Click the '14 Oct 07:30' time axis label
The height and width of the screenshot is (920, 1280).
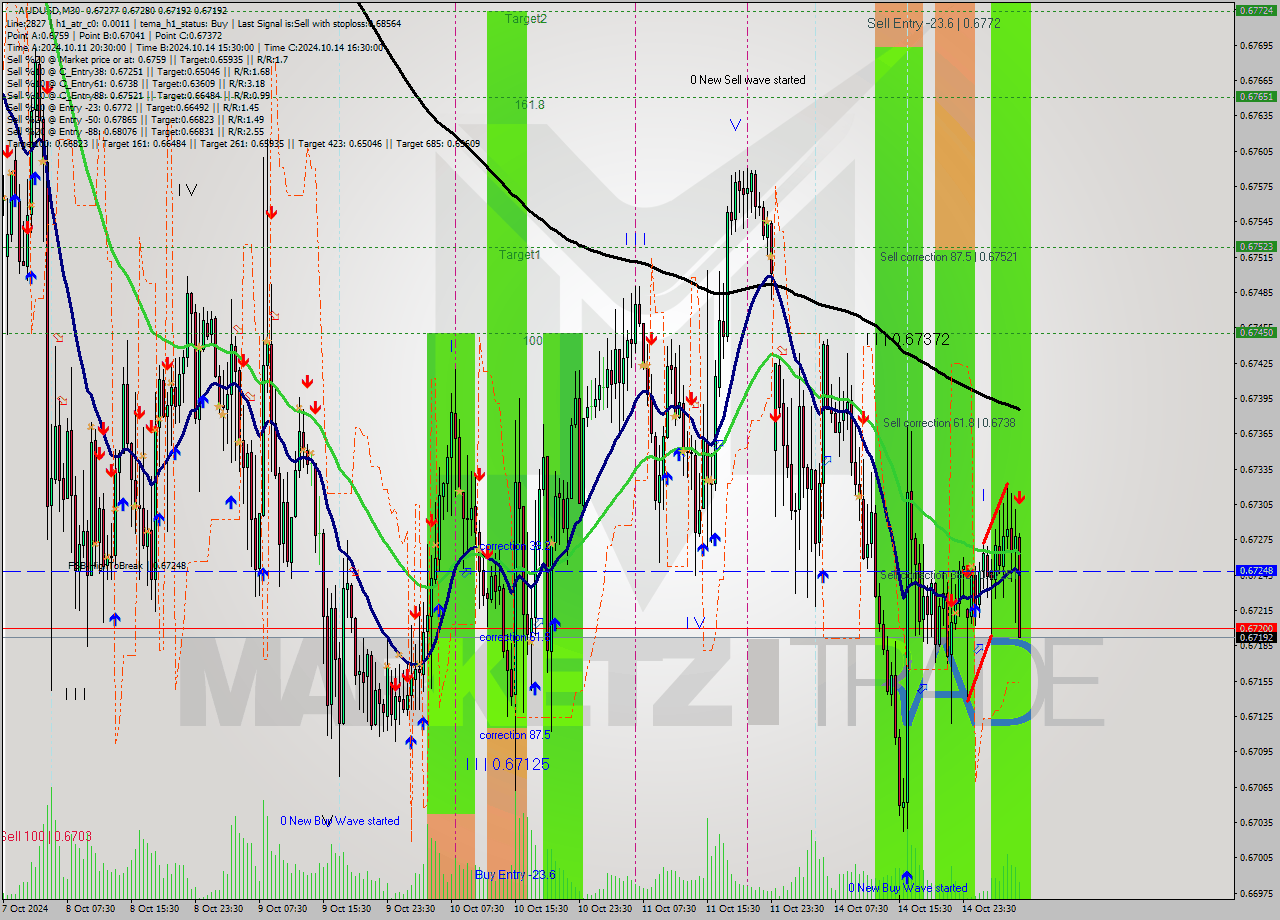point(860,909)
